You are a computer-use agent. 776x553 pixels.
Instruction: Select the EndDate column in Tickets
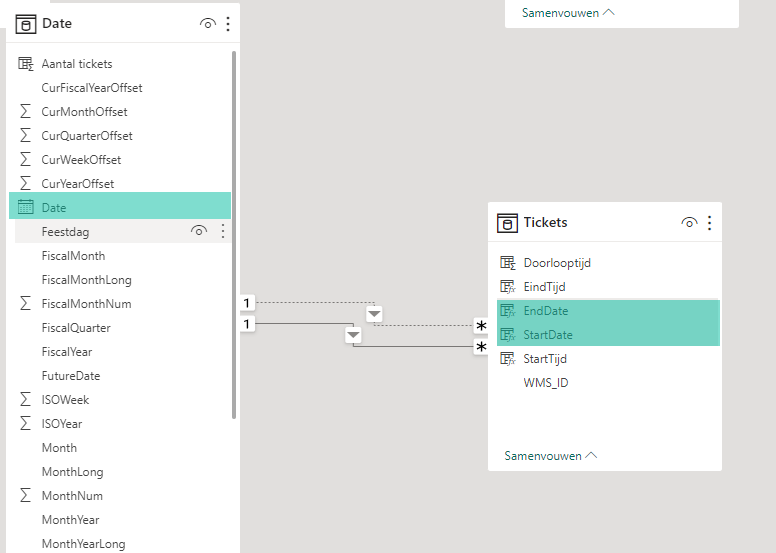click(x=546, y=310)
